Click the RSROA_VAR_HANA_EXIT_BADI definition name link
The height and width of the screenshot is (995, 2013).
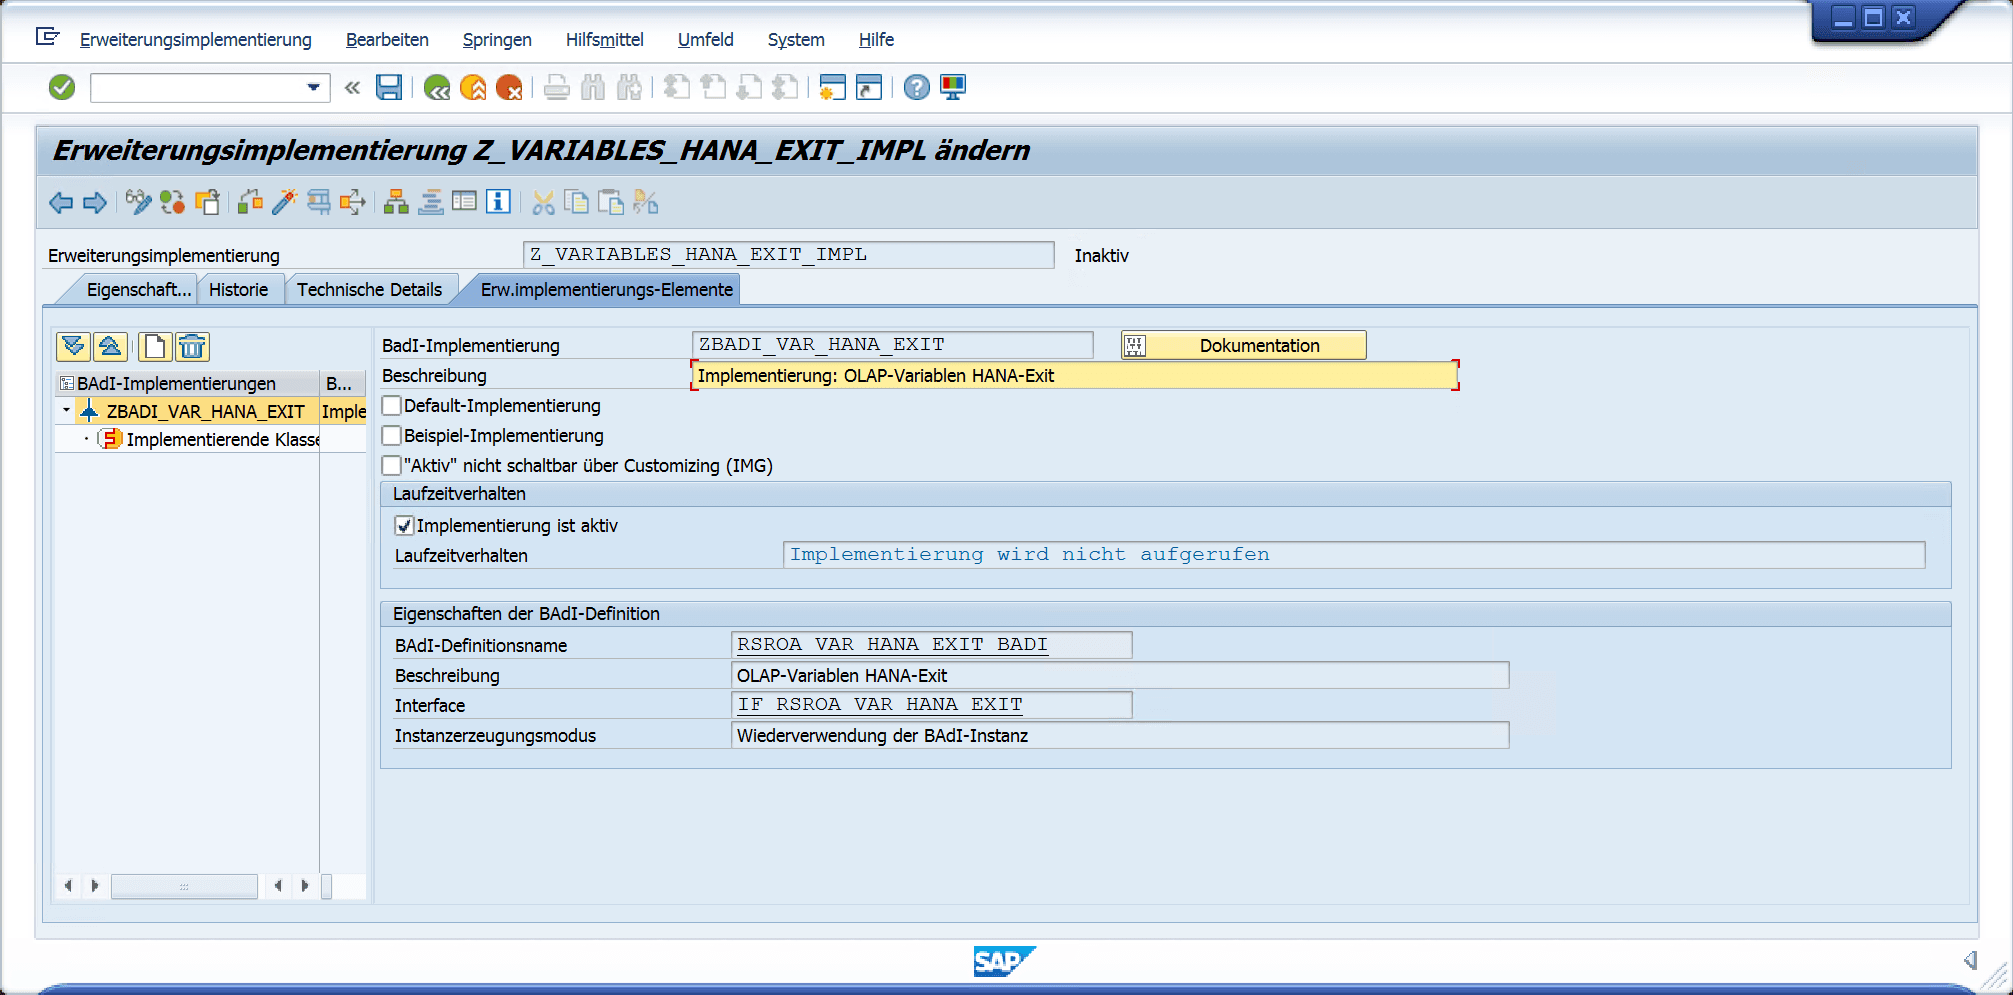(892, 645)
